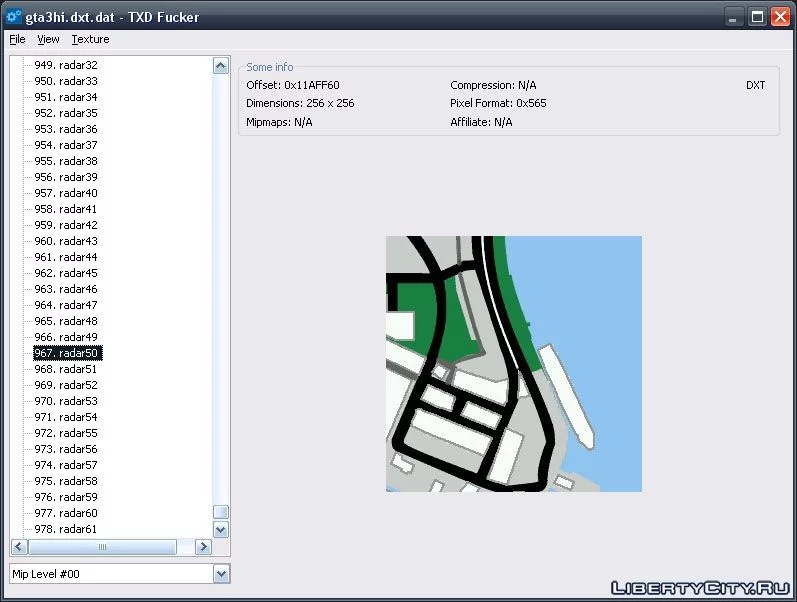Click the Pixel Format: 0x565 text
Screen dimensions: 797x602
[x=498, y=103]
